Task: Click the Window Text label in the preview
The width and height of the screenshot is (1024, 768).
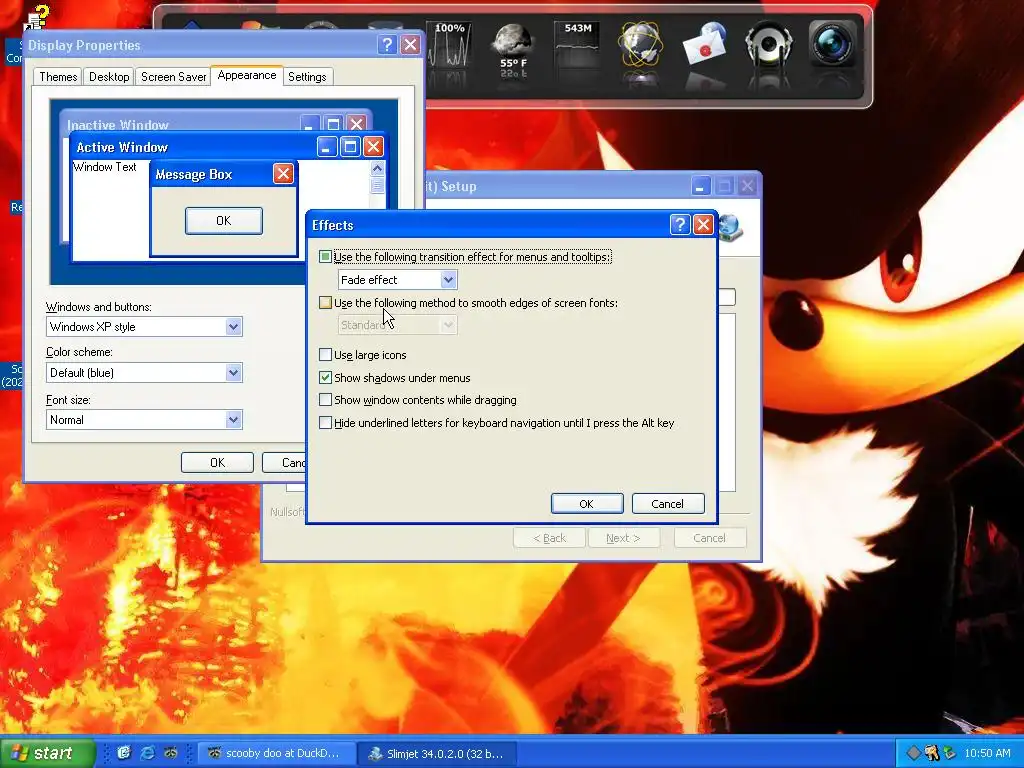Action: [x=104, y=167]
